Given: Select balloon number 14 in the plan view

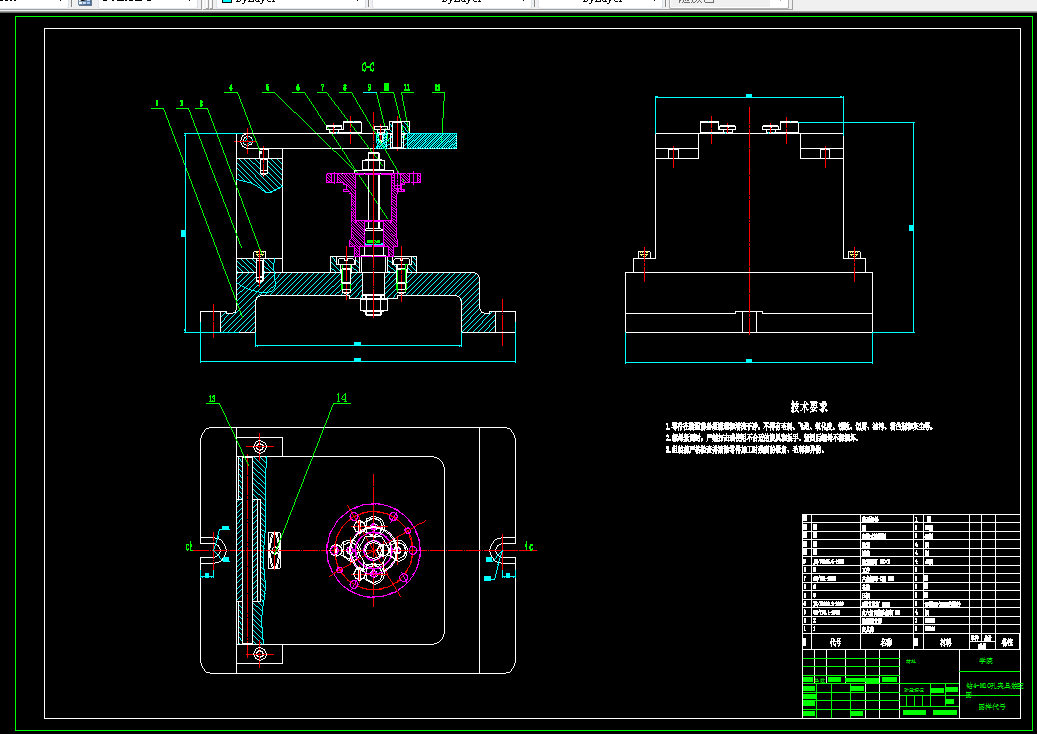Looking at the screenshot, I should click(x=341, y=397).
